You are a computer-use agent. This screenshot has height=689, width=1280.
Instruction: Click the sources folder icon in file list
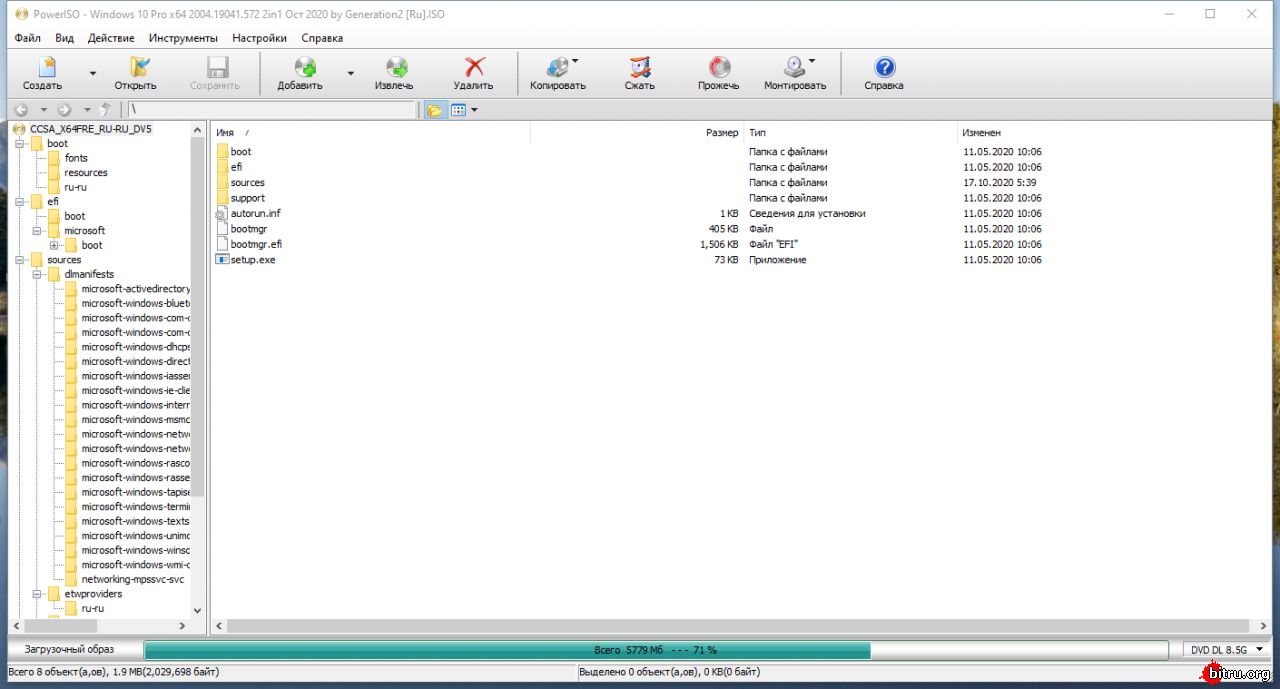[222, 183]
